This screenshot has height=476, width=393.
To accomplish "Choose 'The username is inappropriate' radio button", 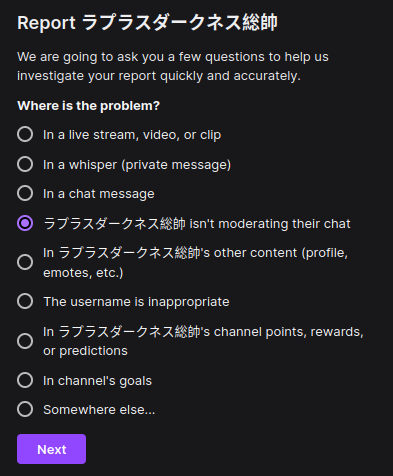I will coord(25,301).
